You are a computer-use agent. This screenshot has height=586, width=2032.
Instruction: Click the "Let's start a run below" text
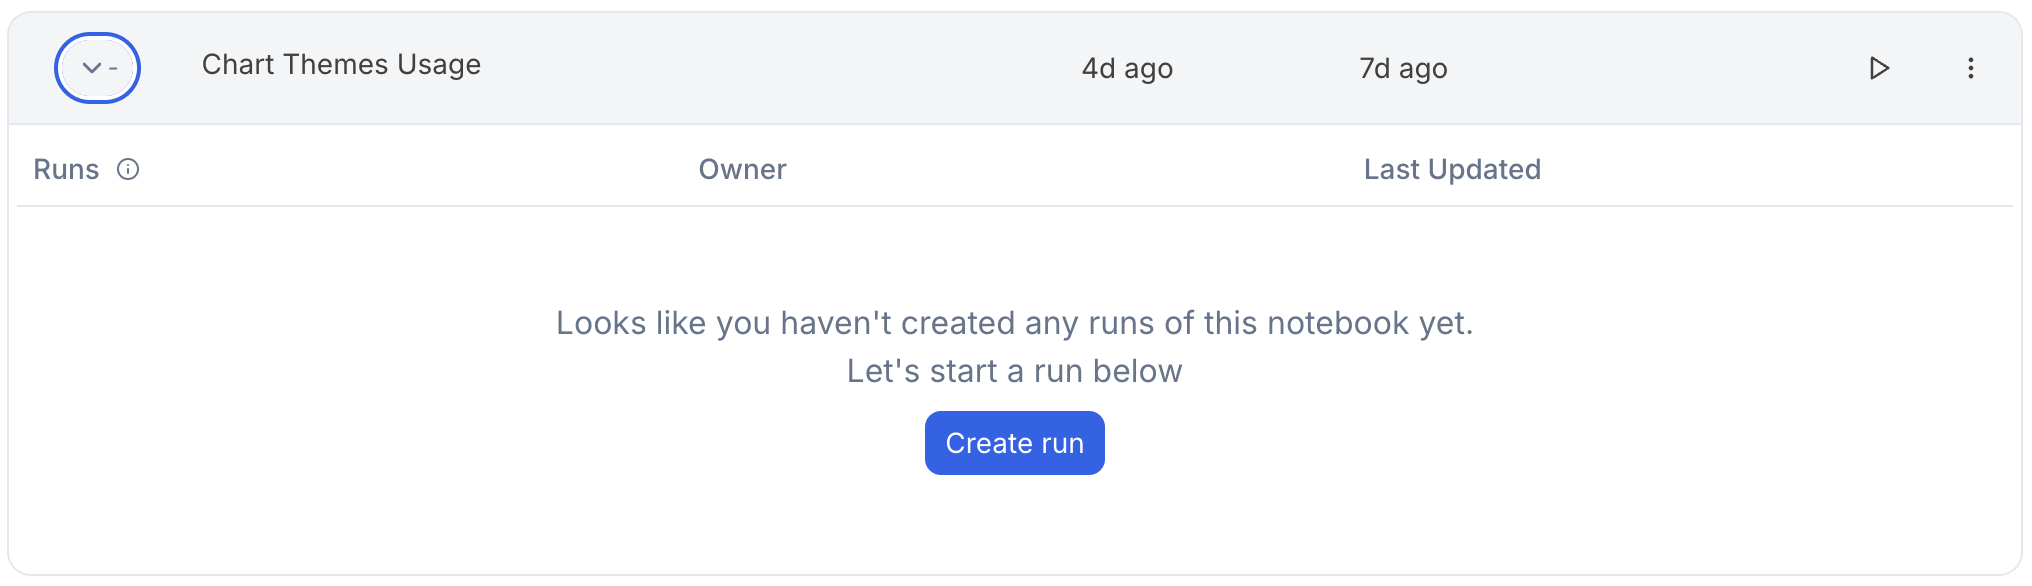(1014, 371)
